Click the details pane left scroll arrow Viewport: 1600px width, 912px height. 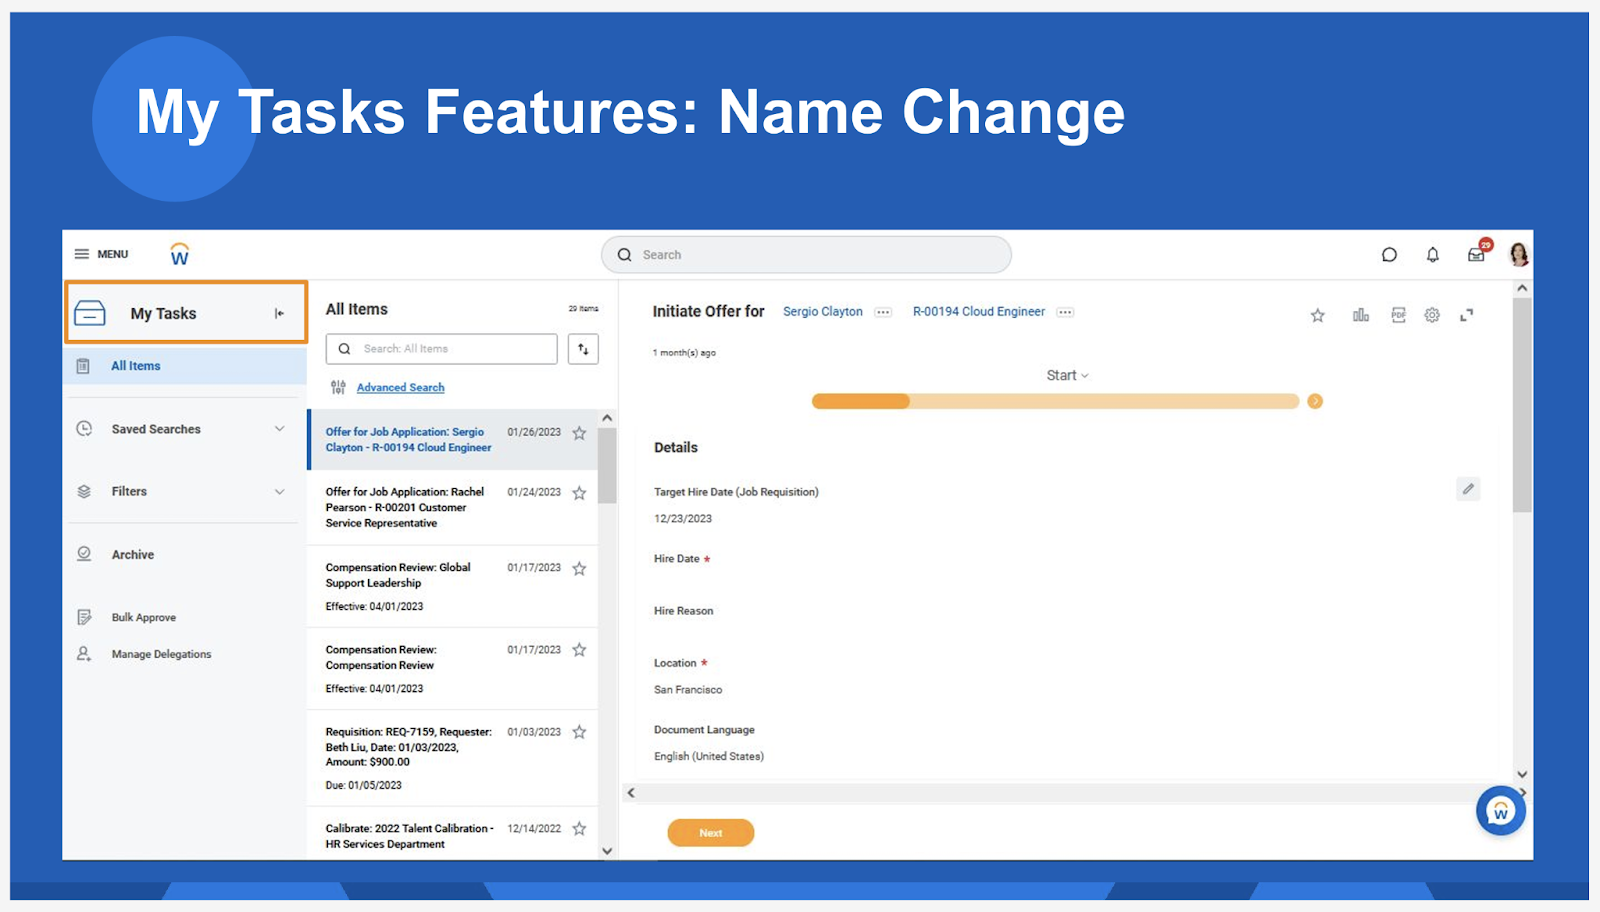click(631, 793)
